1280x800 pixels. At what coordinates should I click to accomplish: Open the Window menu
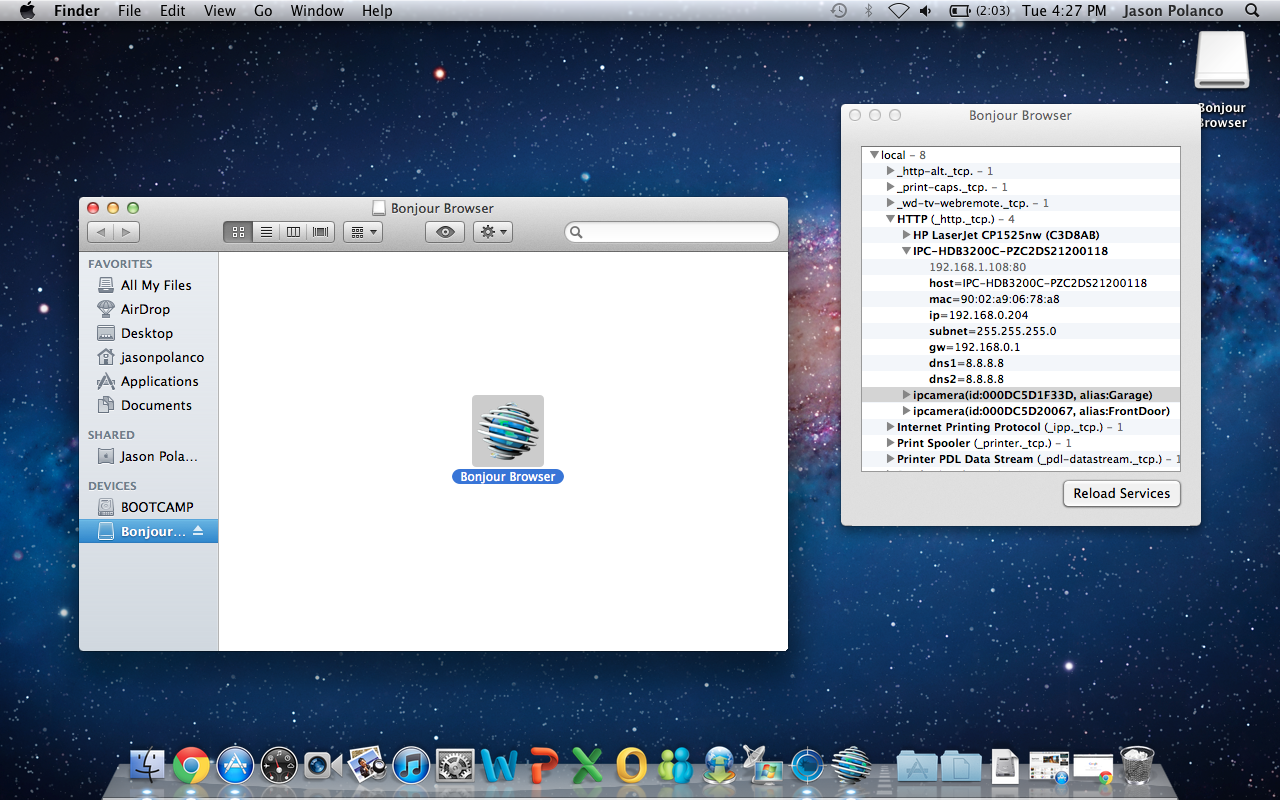(316, 11)
